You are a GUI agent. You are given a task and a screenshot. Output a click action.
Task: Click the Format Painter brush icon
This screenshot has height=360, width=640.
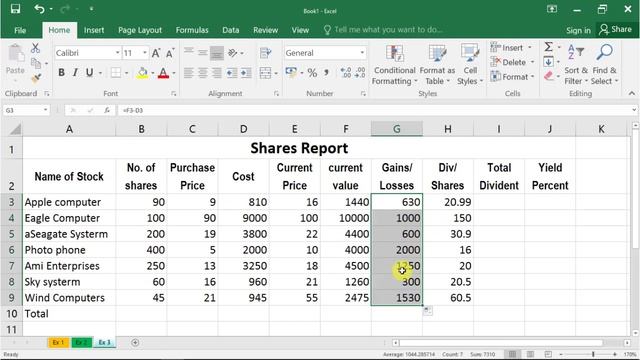pyautogui.click(x=36, y=78)
